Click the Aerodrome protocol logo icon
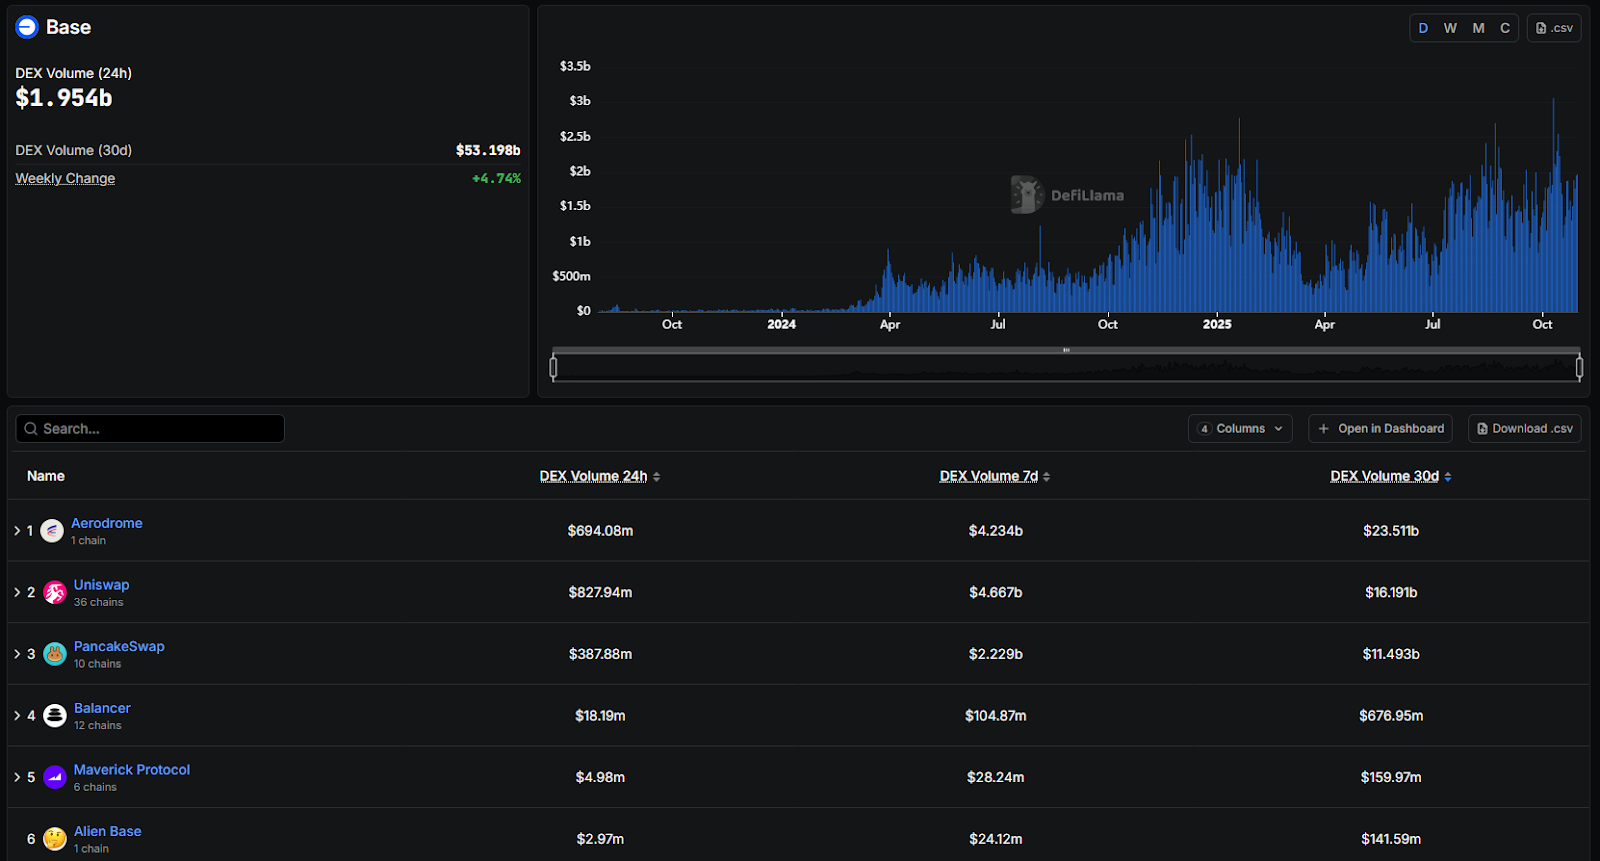1600x861 pixels. click(x=52, y=531)
